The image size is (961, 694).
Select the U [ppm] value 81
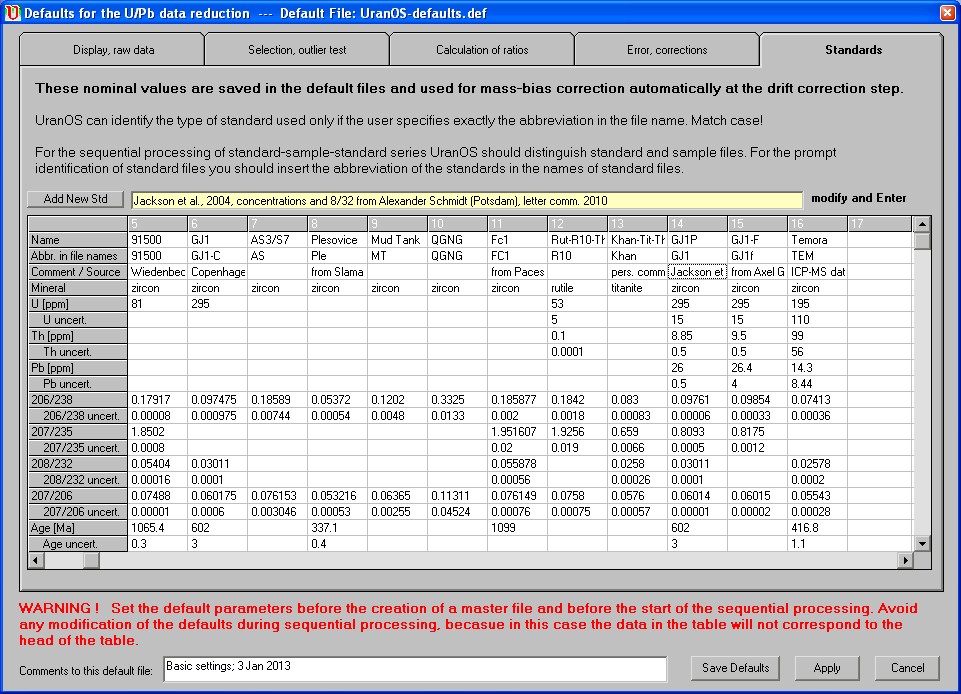(x=158, y=303)
